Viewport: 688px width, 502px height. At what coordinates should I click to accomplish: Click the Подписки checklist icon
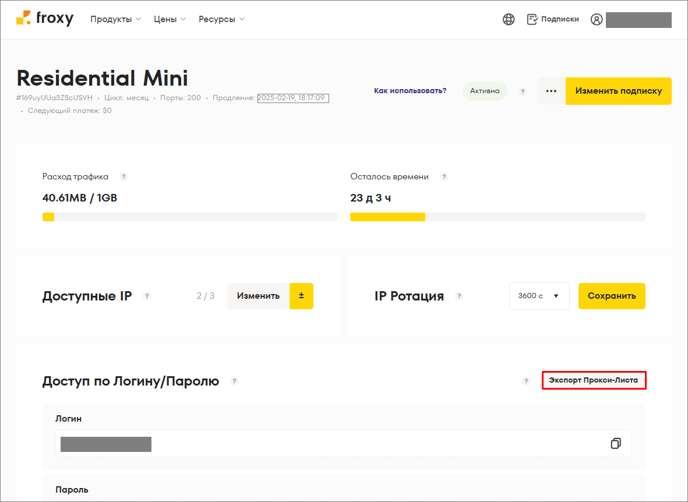532,19
